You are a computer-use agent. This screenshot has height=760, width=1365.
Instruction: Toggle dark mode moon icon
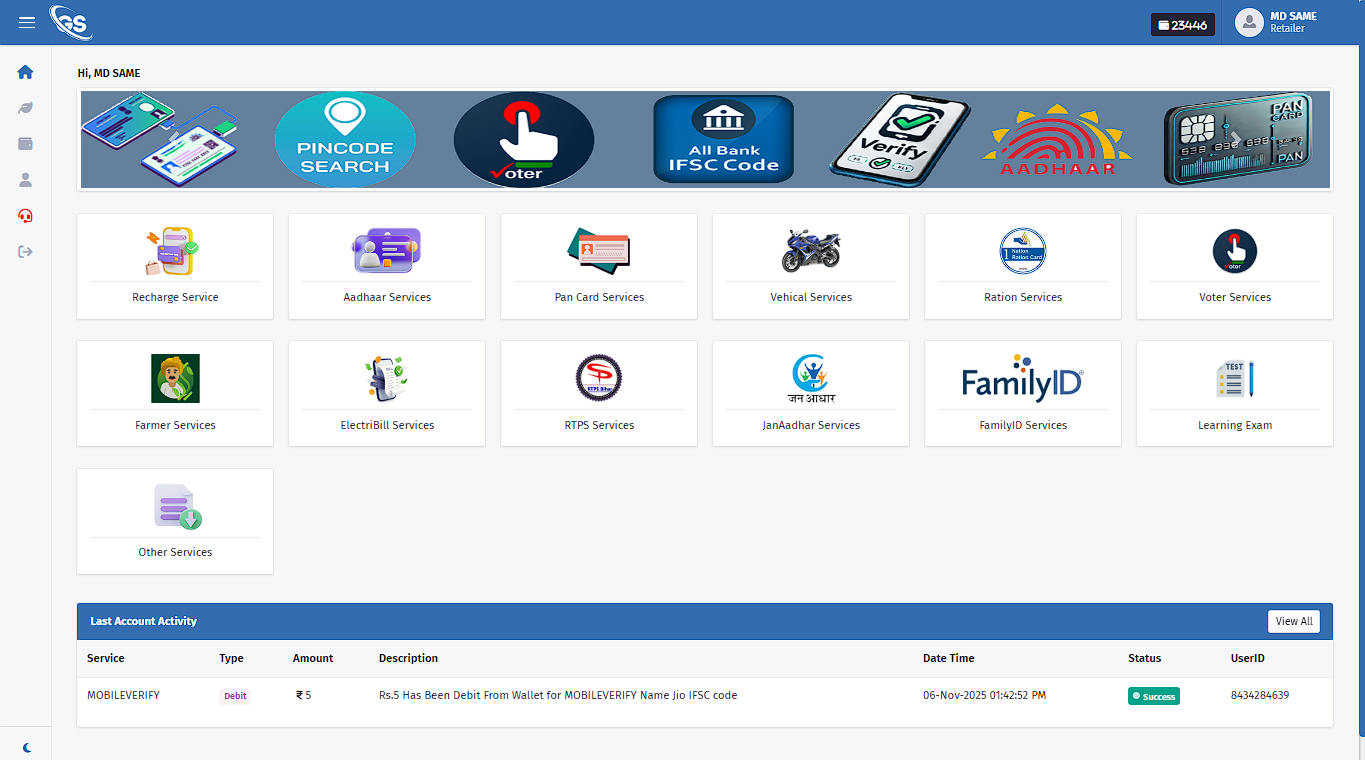coord(27,747)
